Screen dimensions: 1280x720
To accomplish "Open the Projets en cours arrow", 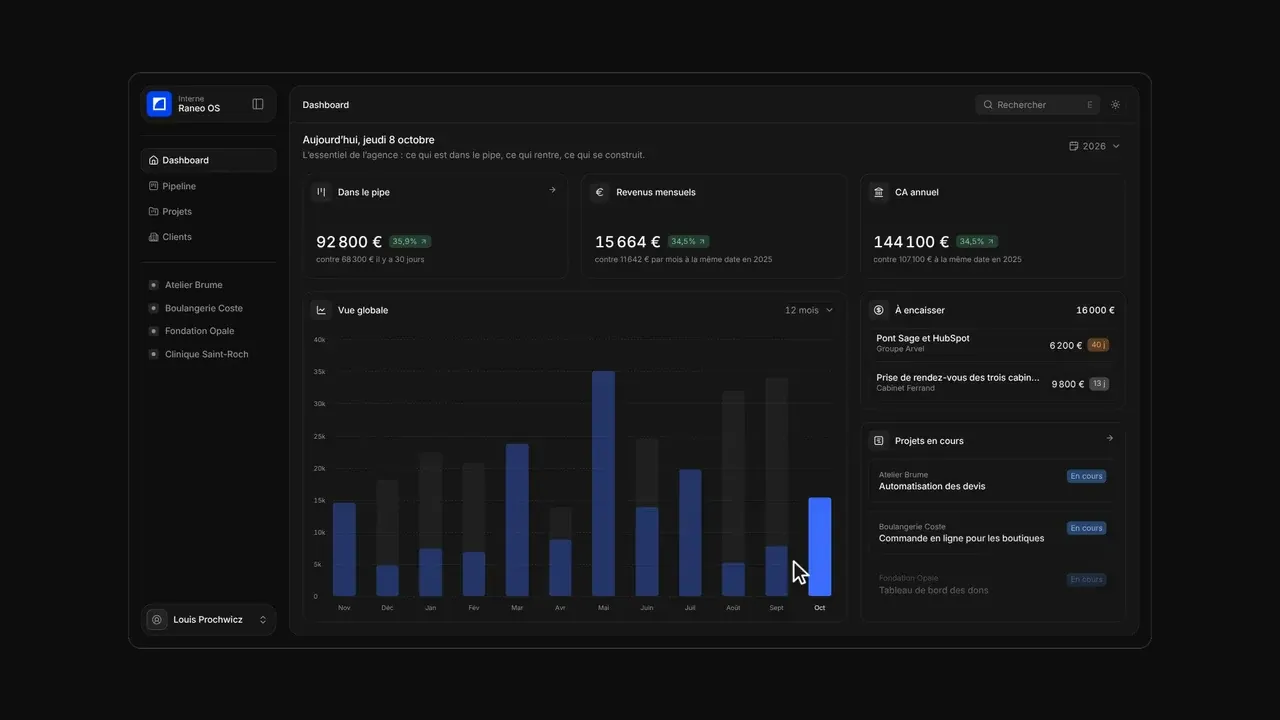I will tap(1109, 438).
